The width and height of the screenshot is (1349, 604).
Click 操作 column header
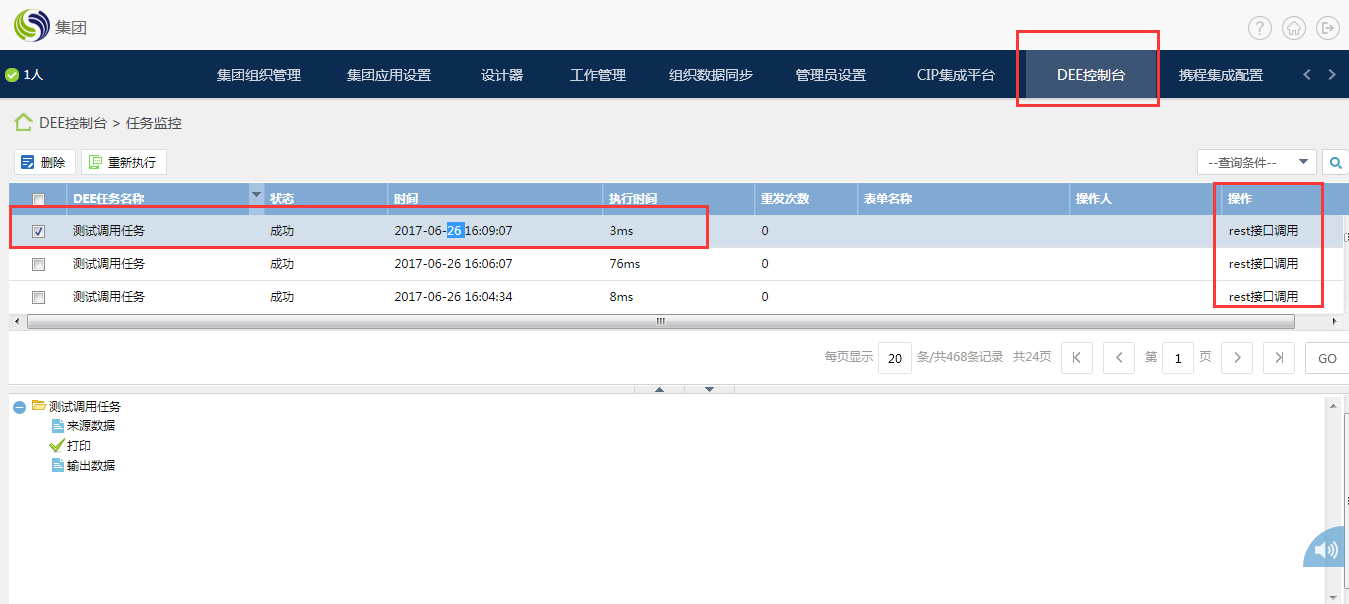coord(1241,199)
